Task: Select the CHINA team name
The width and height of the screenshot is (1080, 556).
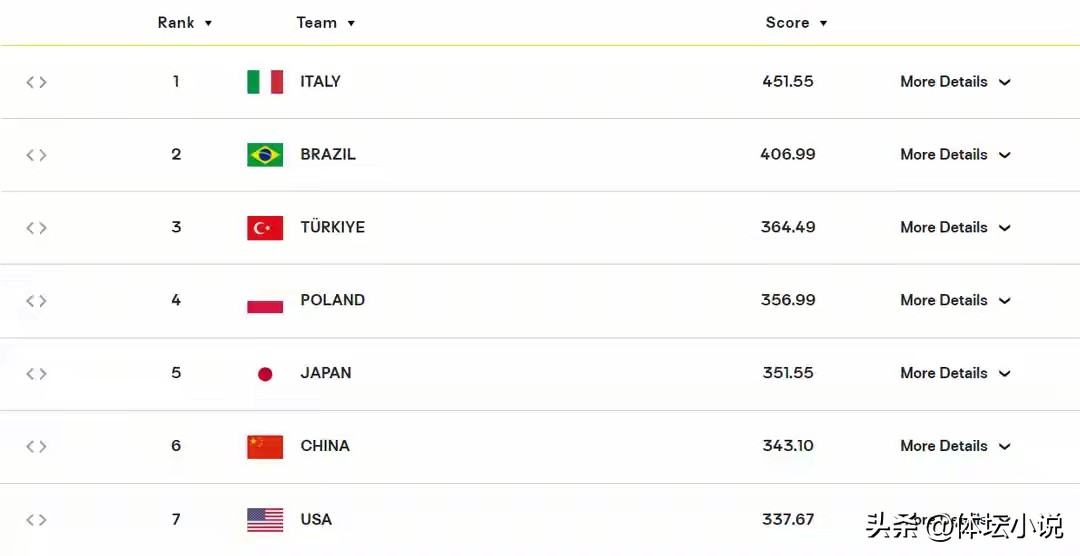Action: [325, 446]
